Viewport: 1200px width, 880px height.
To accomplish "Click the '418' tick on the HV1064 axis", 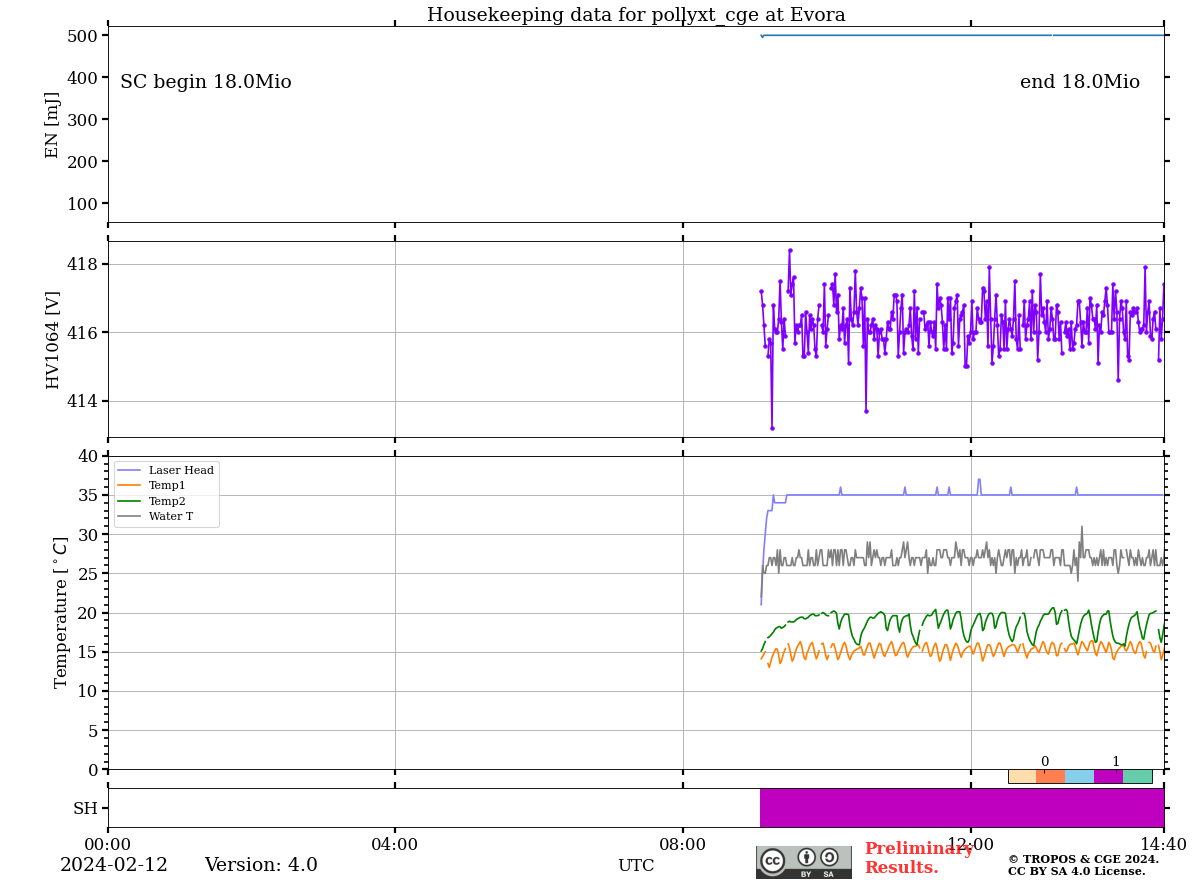I will pyautogui.click(x=83, y=264).
